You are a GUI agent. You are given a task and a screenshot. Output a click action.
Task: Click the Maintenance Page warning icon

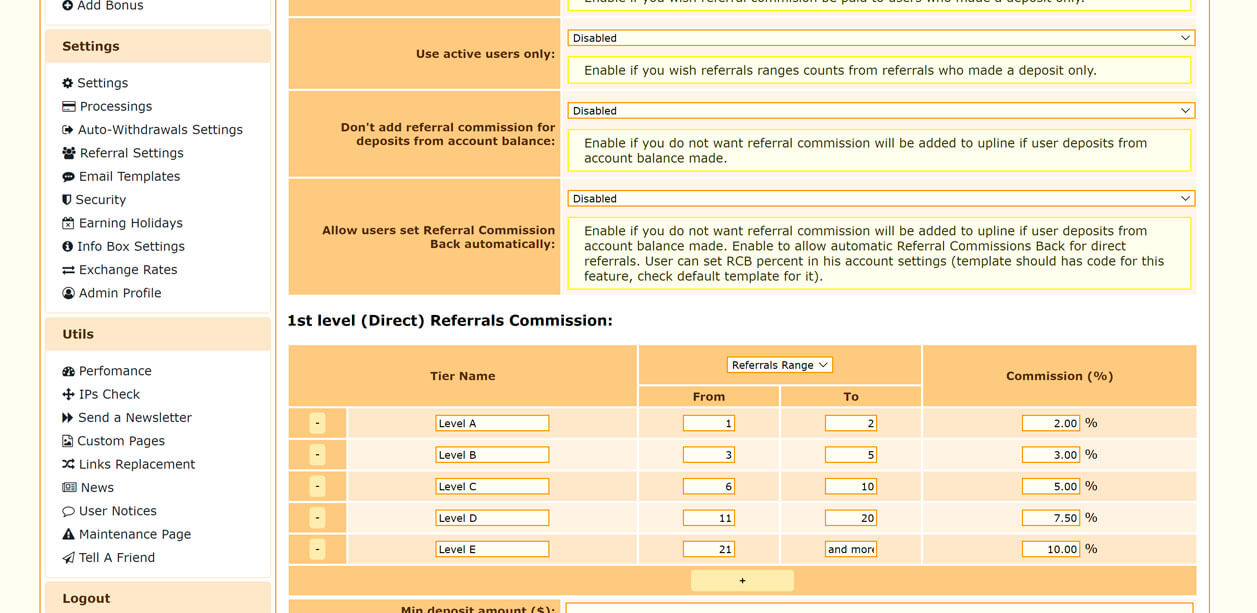[69, 534]
